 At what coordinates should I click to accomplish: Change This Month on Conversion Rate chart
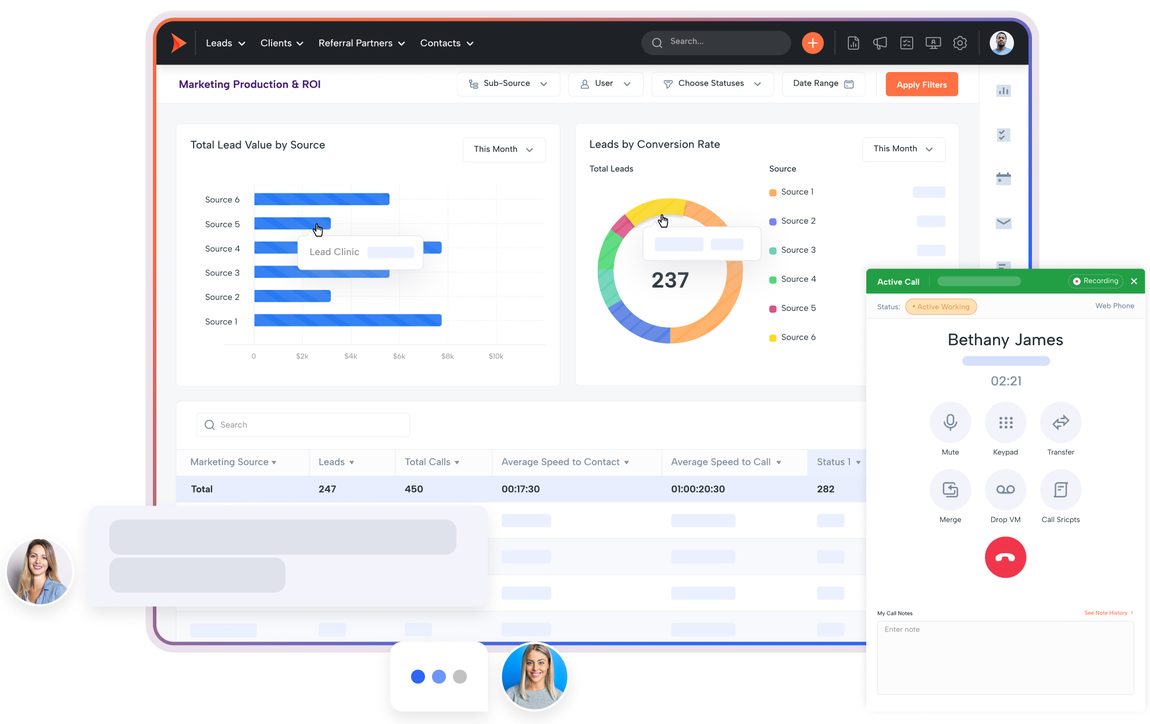tap(904, 149)
